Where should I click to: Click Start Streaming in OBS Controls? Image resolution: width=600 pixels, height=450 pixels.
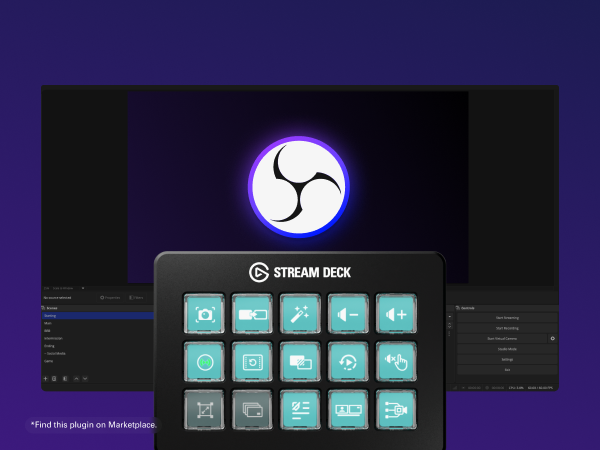507,318
